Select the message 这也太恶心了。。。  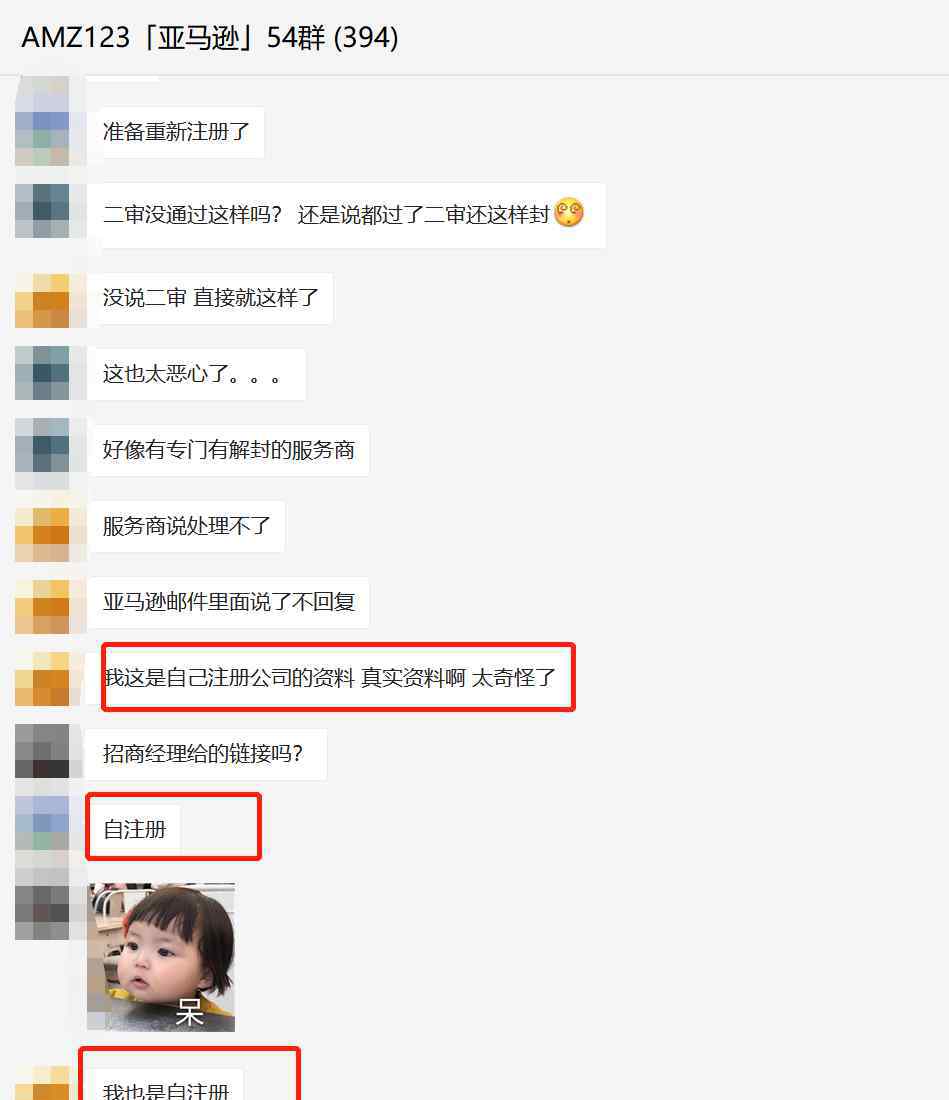pyautogui.click(x=196, y=374)
